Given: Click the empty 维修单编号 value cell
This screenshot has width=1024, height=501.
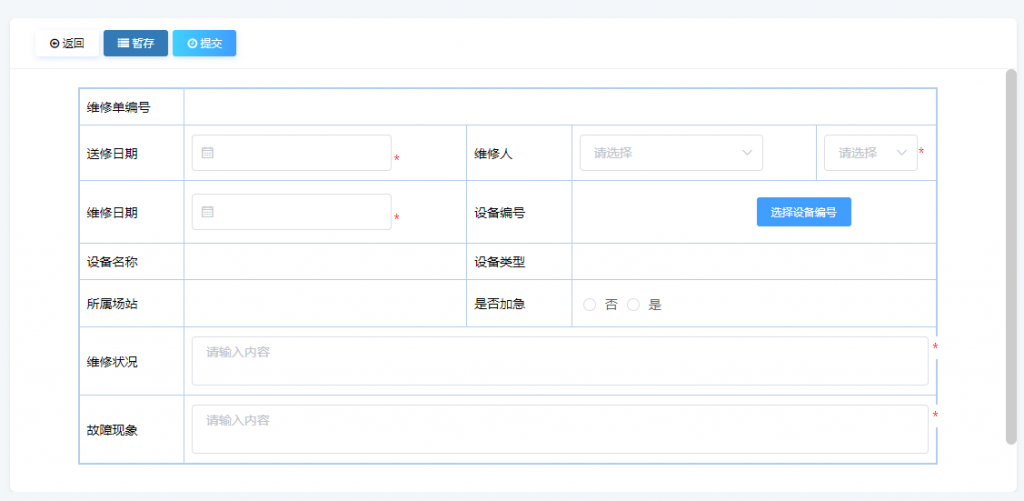Looking at the screenshot, I should tap(560, 107).
